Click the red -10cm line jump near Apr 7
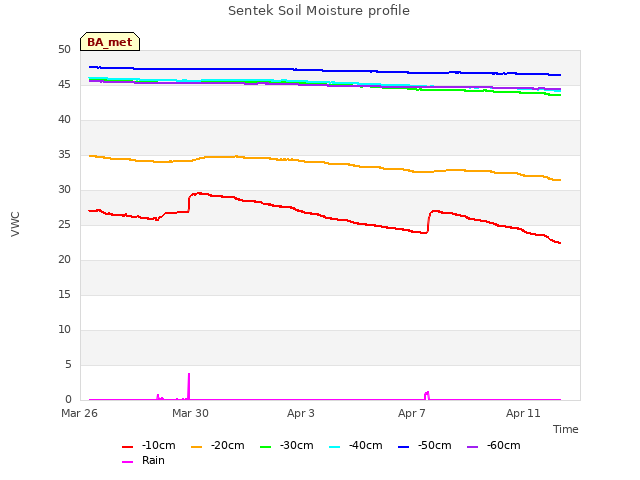Screen dimensions: 640x480 pyautogui.click(x=429, y=222)
